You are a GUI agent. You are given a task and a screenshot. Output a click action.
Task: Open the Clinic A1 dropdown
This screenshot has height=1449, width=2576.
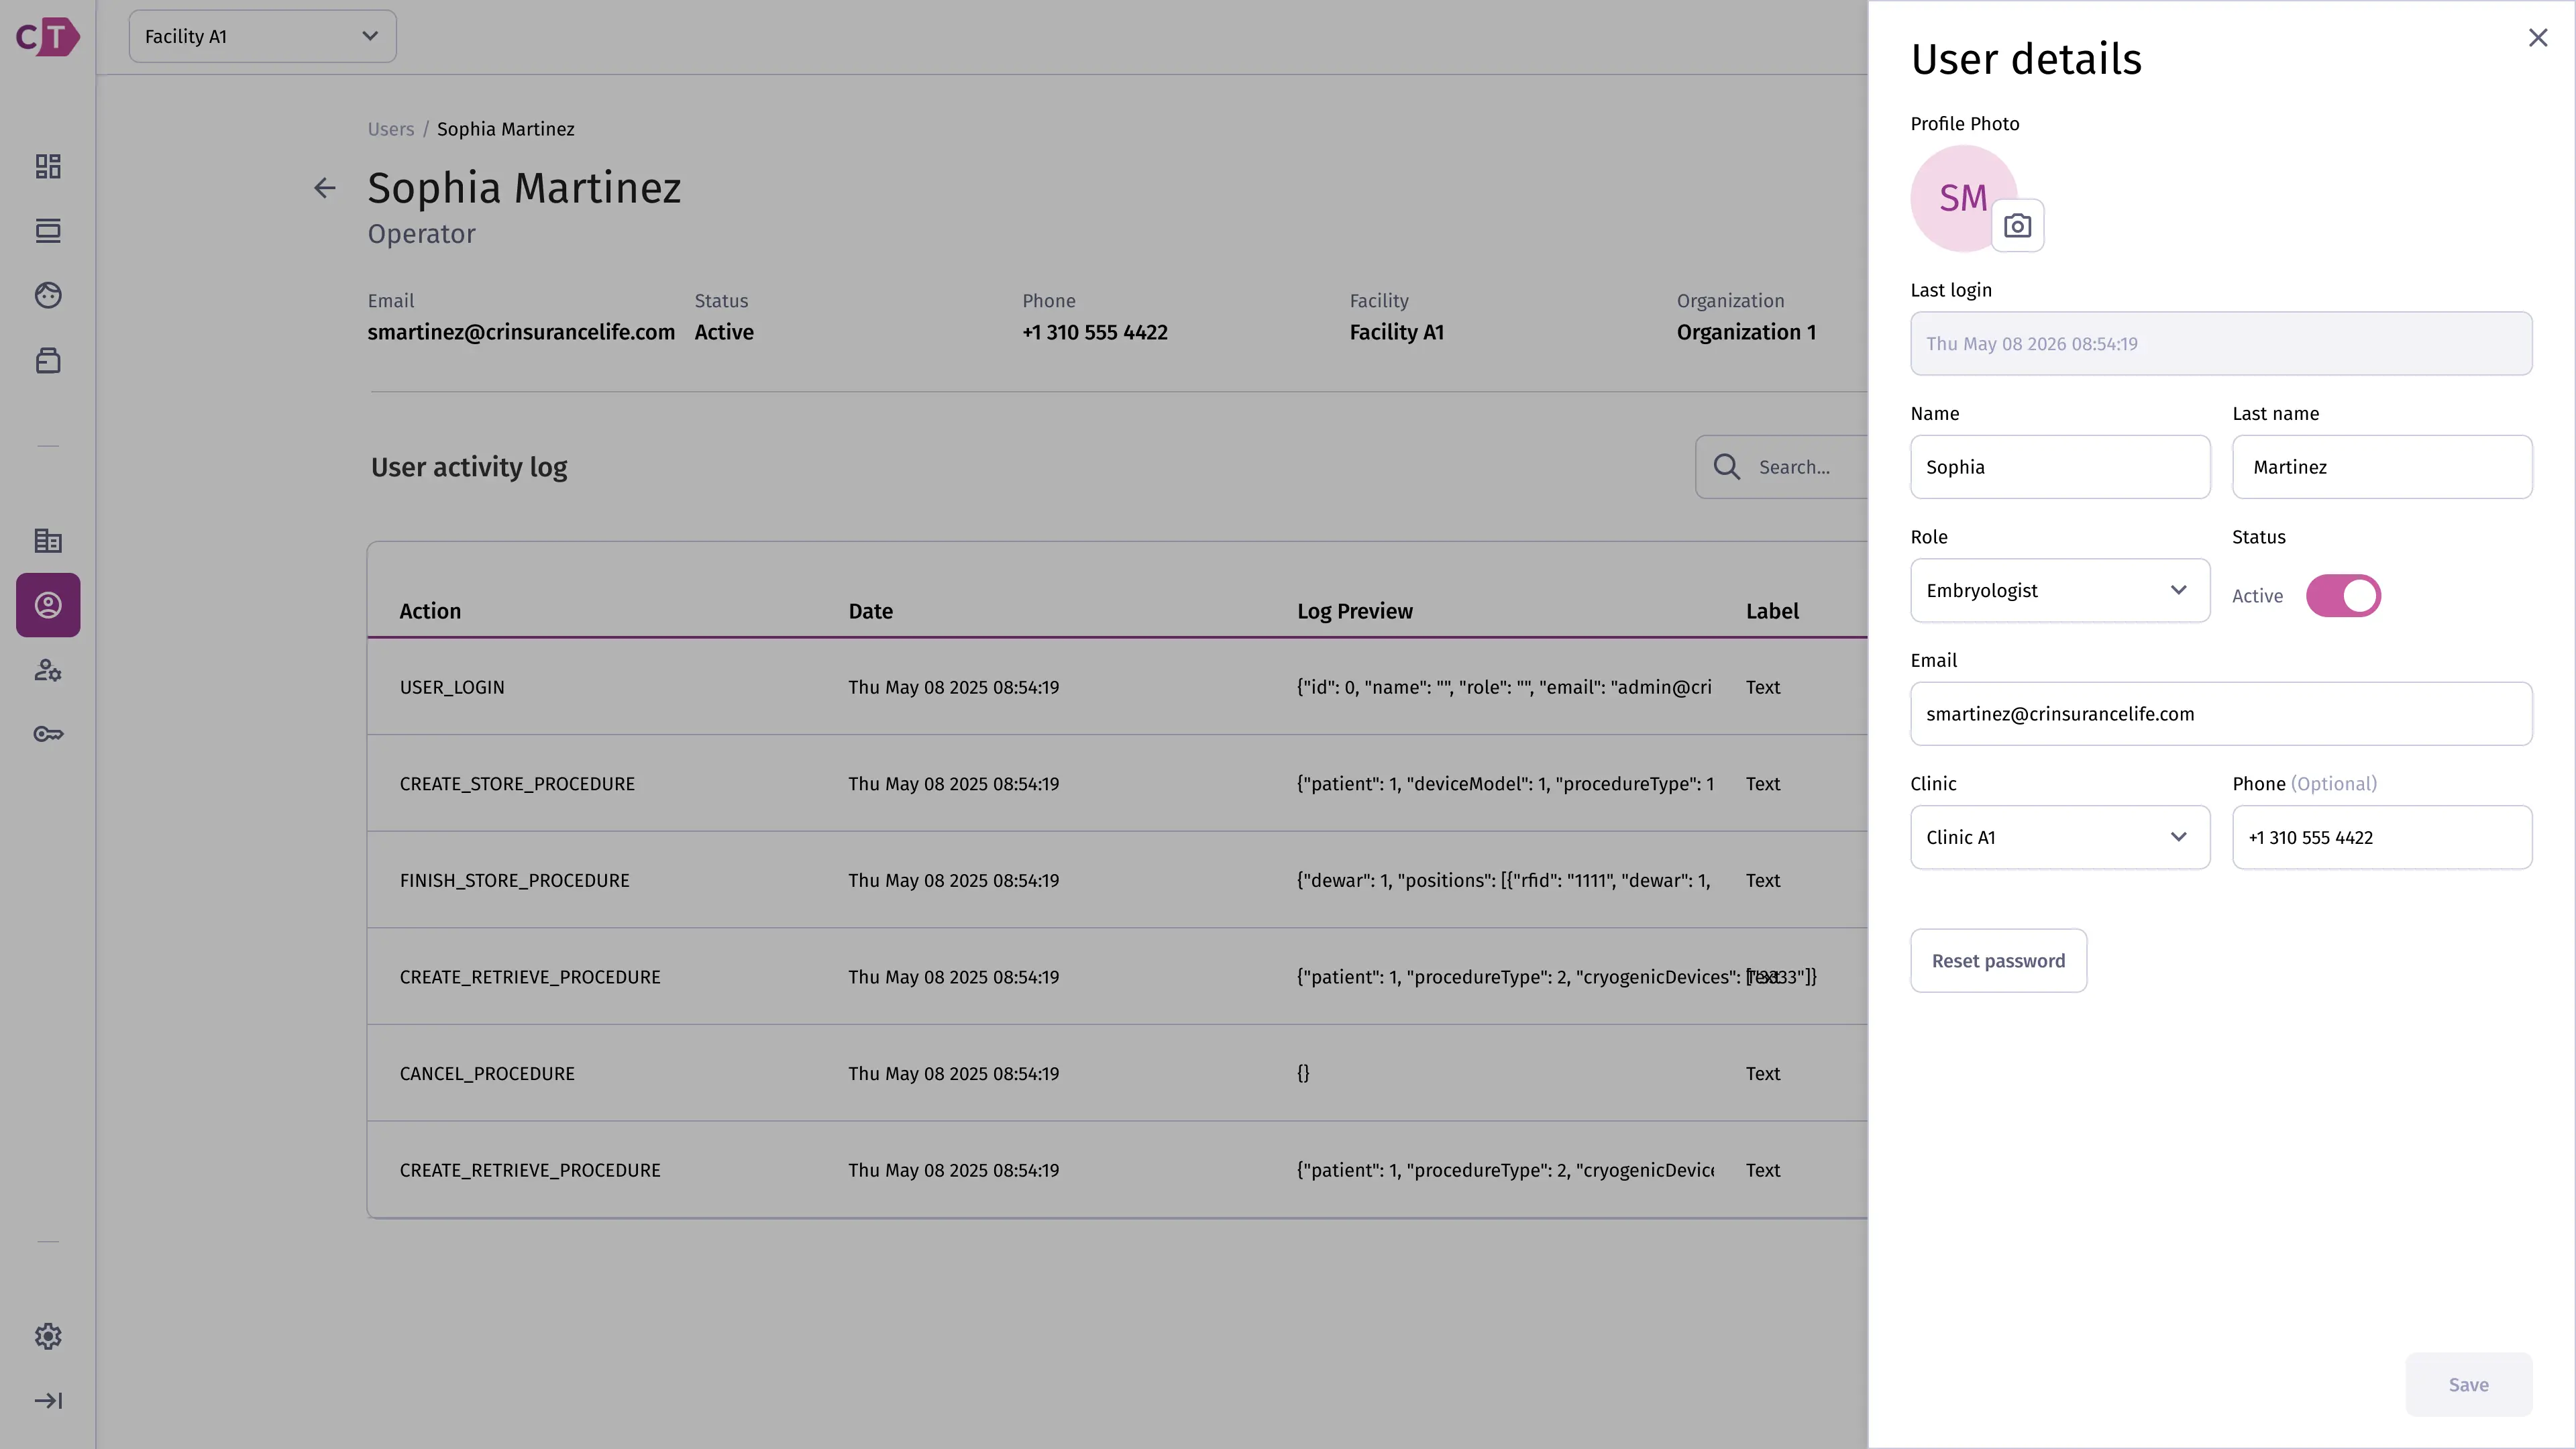[2060, 838]
